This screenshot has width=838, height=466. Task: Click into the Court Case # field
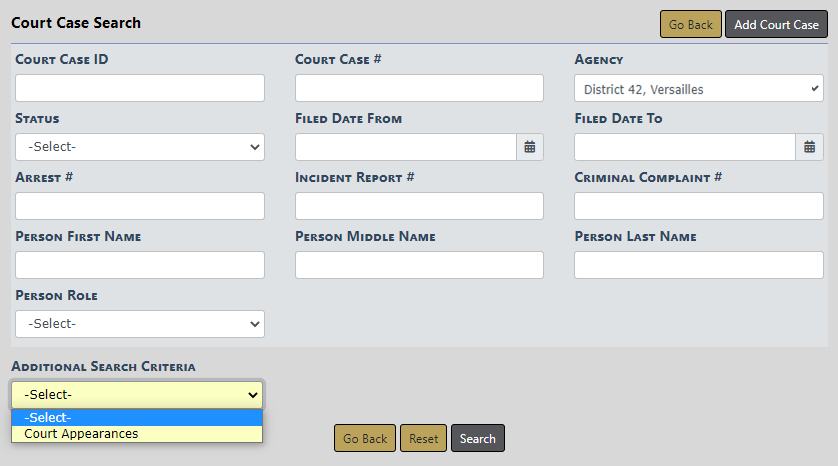tap(419, 88)
